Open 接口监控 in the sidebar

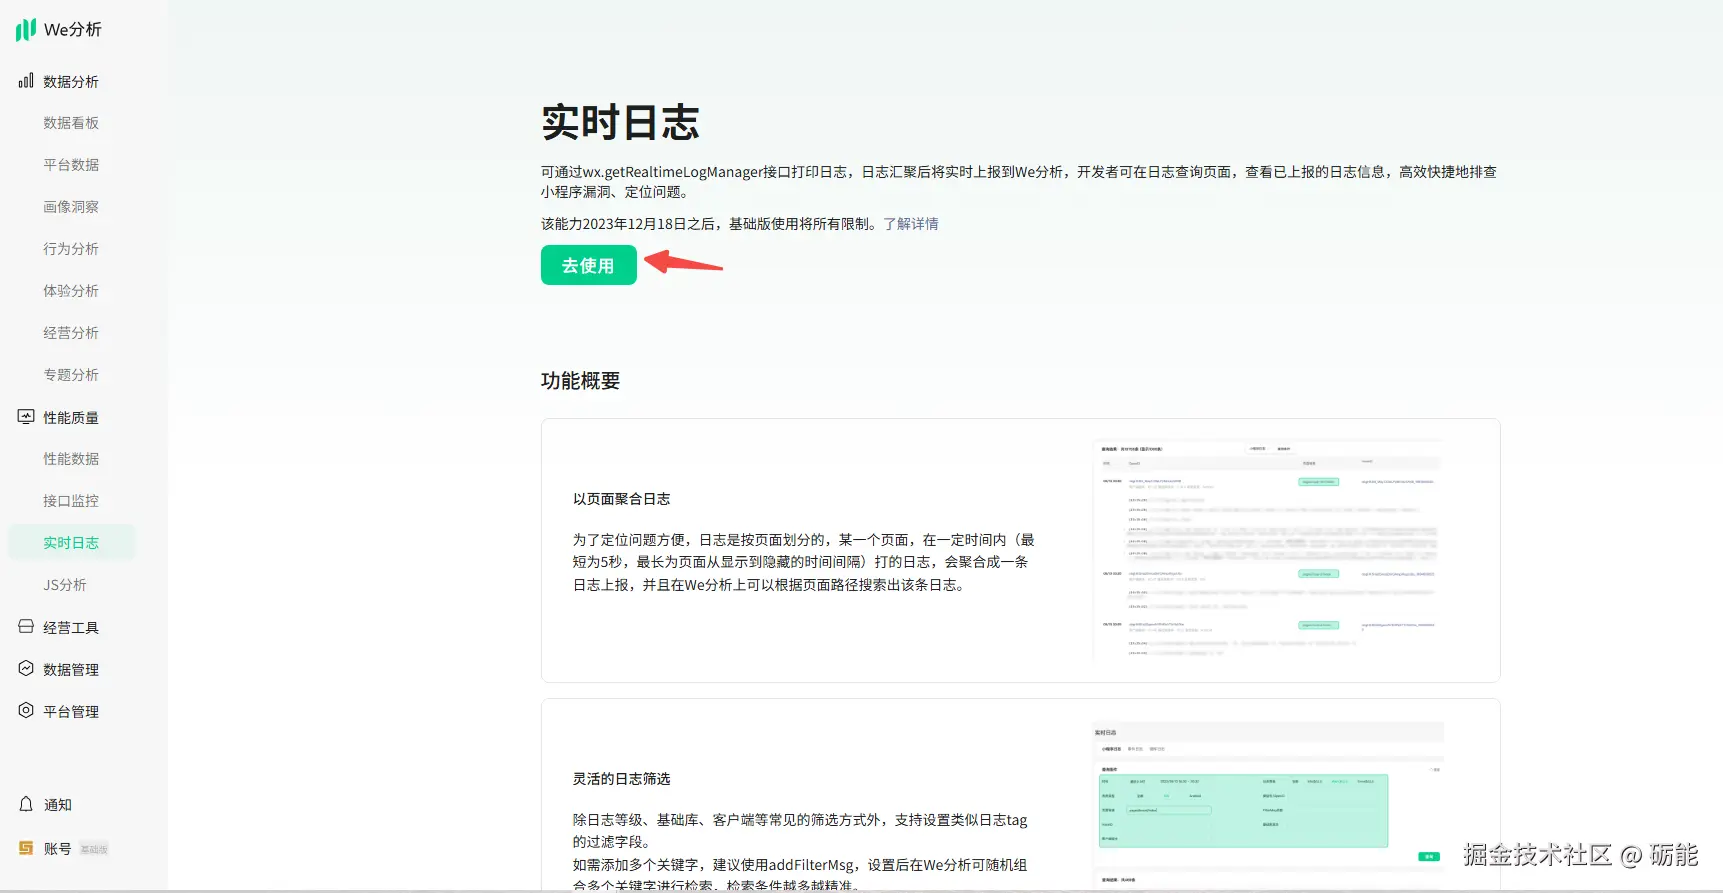[71, 501]
